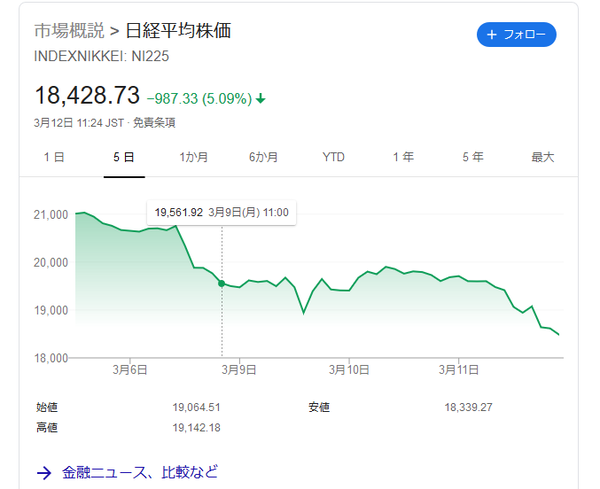Show the YTD chart range
This screenshot has width=600, height=489.
333,157
